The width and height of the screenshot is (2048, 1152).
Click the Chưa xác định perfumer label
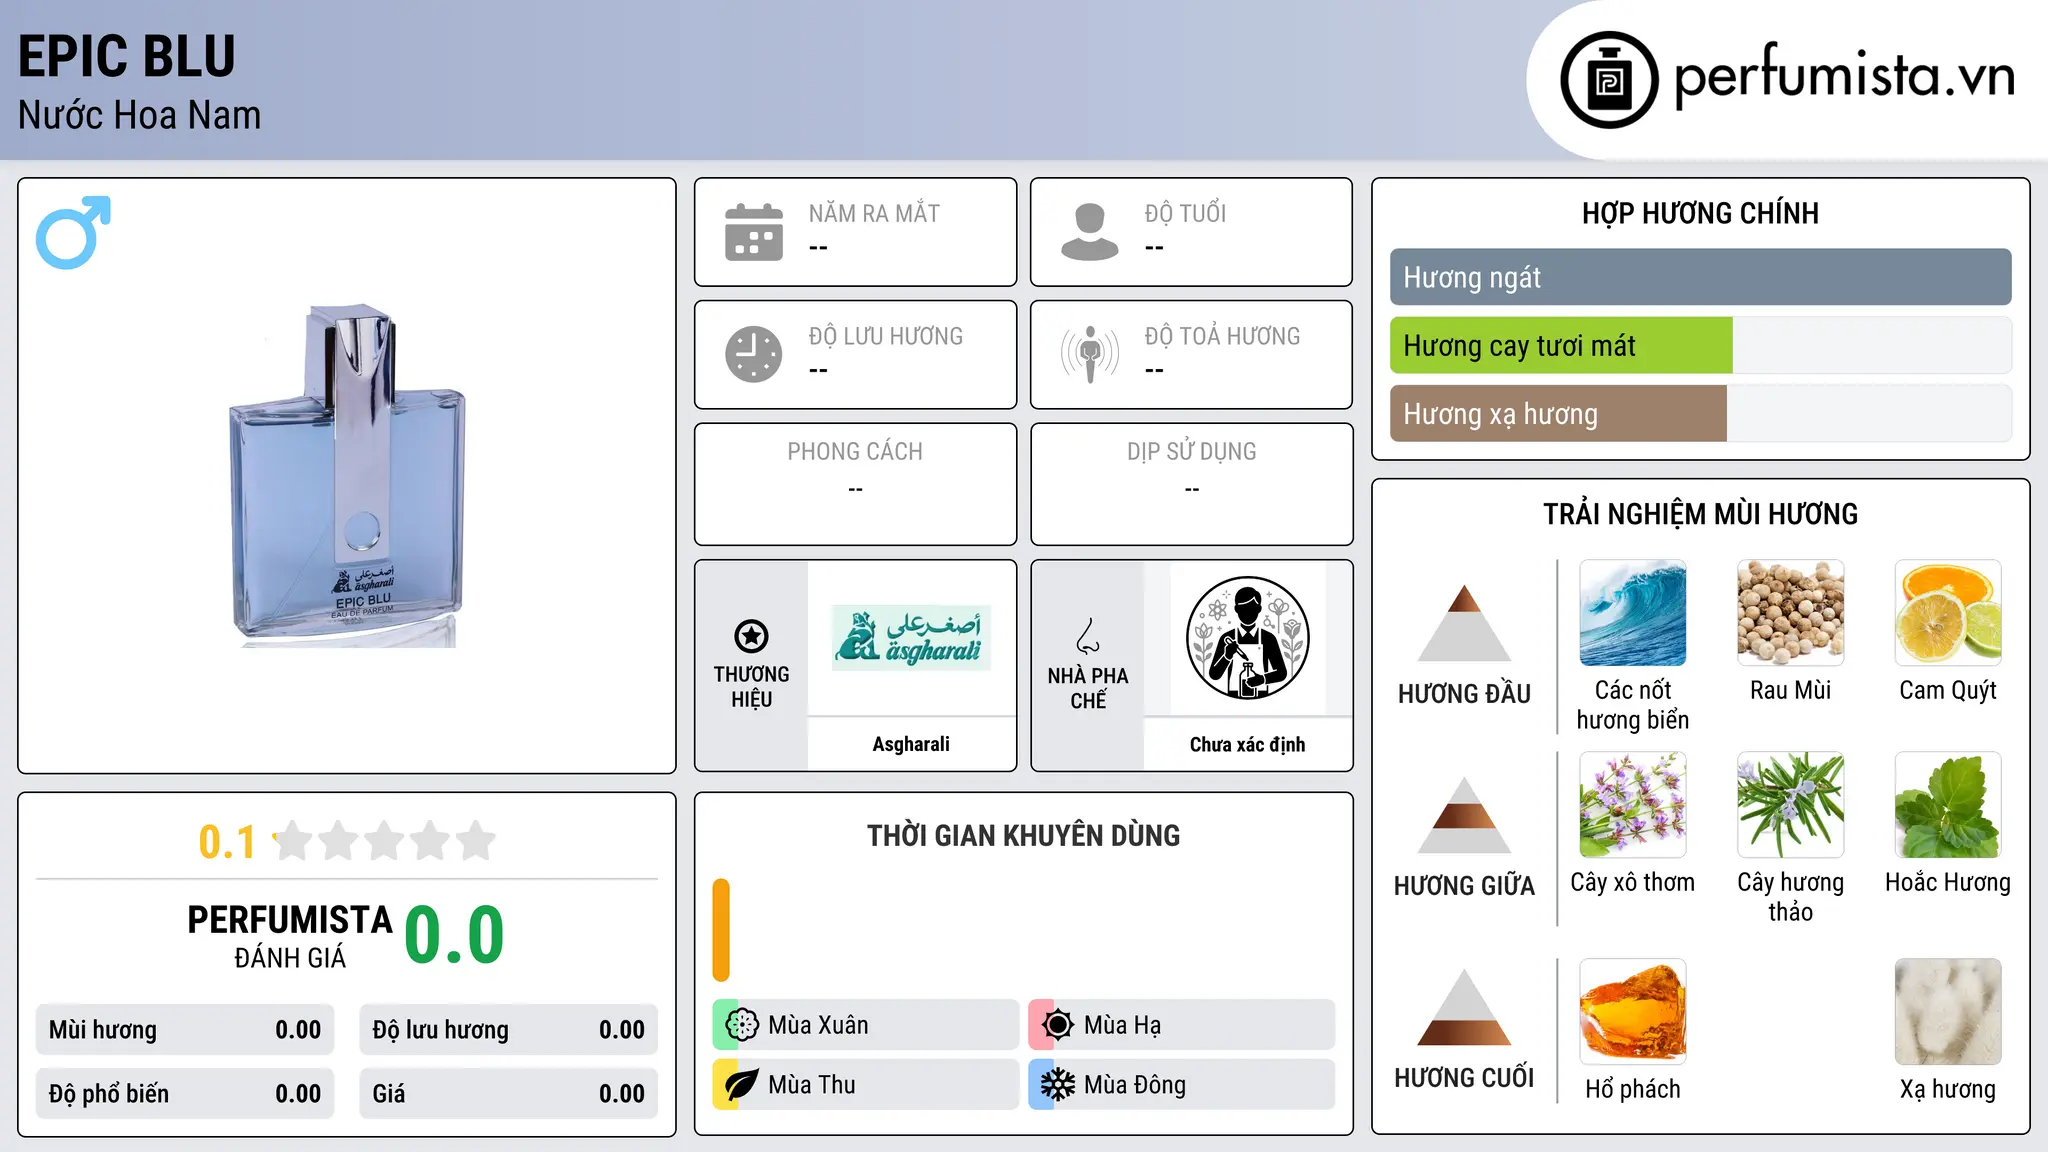pos(1247,744)
